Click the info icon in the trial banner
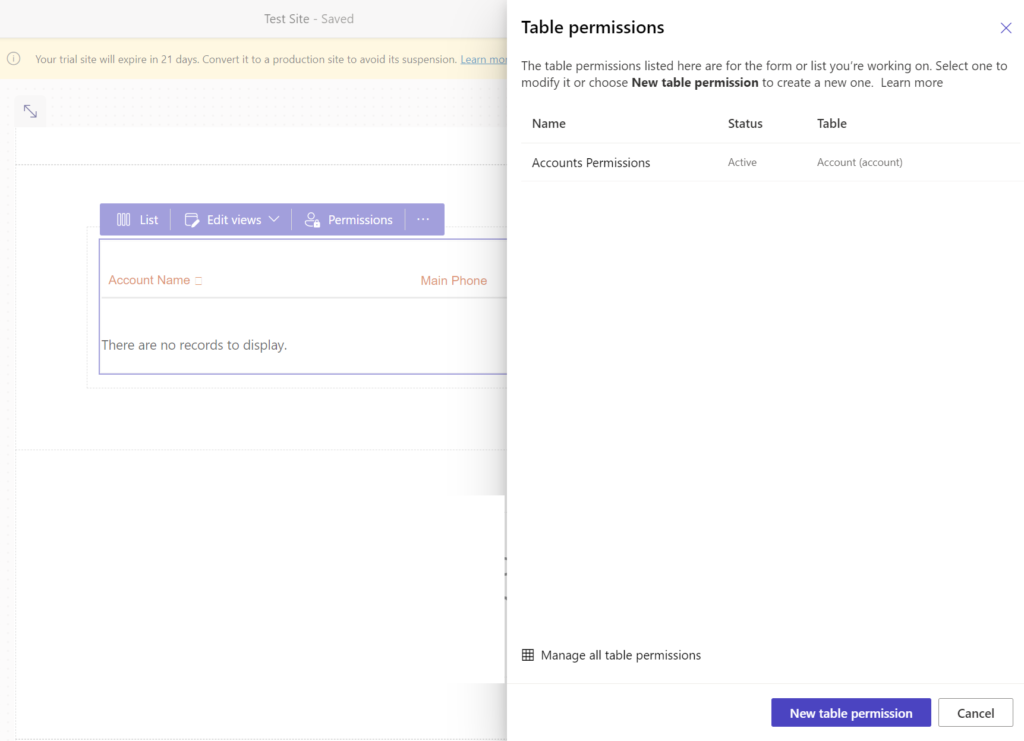Viewport: 1024px width, 741px height. 14,59
